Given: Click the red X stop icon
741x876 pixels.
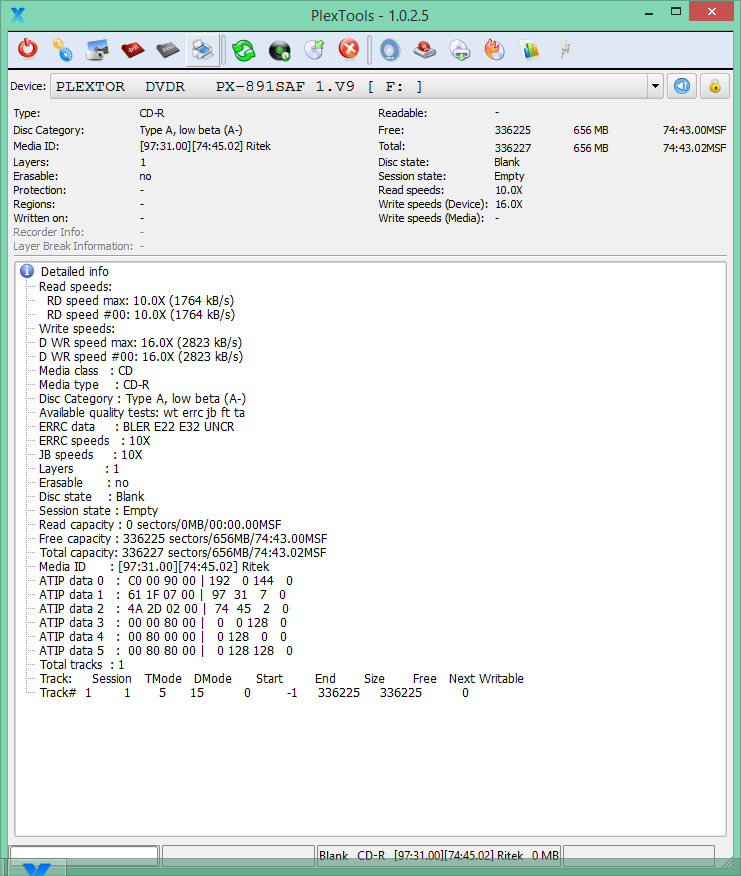Looking at the screenshot, I should click(x=349, y=49).
